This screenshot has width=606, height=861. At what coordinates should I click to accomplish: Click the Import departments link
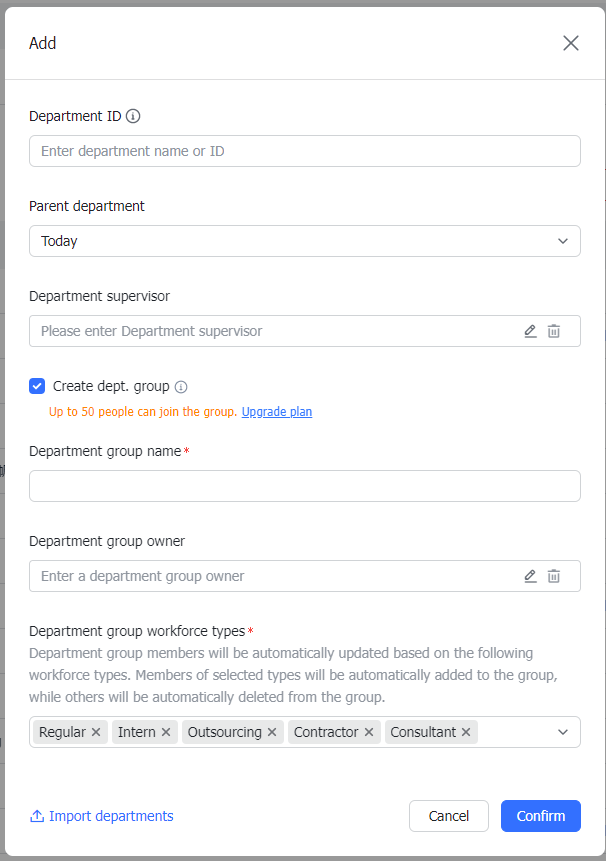tap(101, 816)
